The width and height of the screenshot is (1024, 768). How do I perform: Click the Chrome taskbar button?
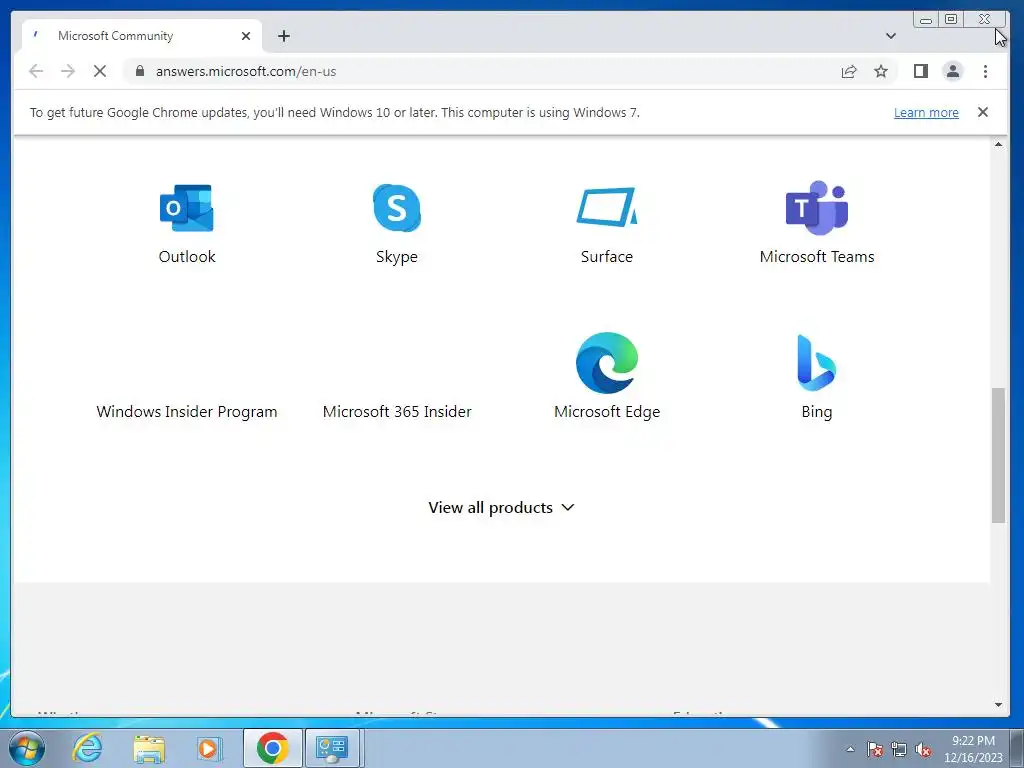(x=273, y=748)
